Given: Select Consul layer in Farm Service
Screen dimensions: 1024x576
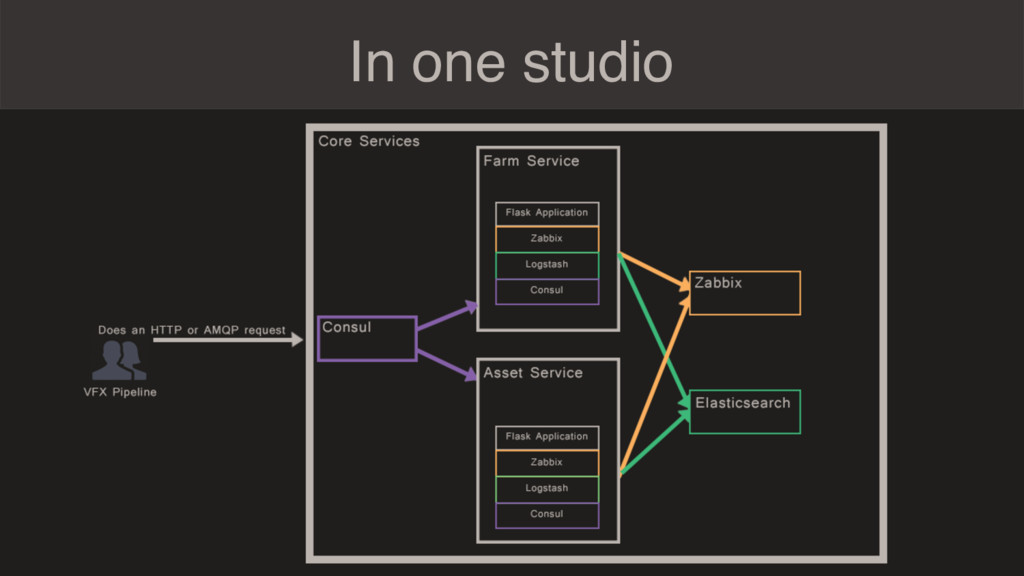Looking at the screenshot, I should tap(547, 291).
